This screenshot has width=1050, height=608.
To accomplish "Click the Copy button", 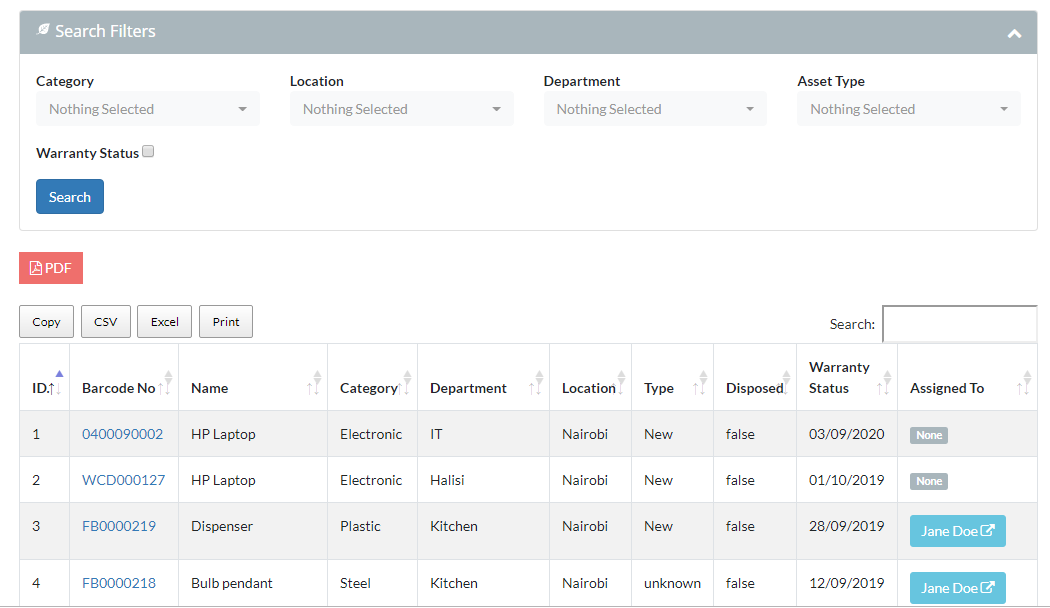I will point(46,322).
